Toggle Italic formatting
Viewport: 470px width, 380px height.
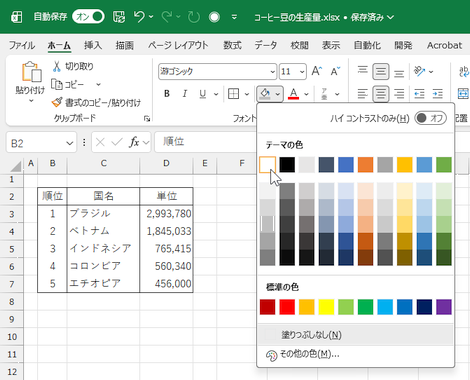coord(185,94)
